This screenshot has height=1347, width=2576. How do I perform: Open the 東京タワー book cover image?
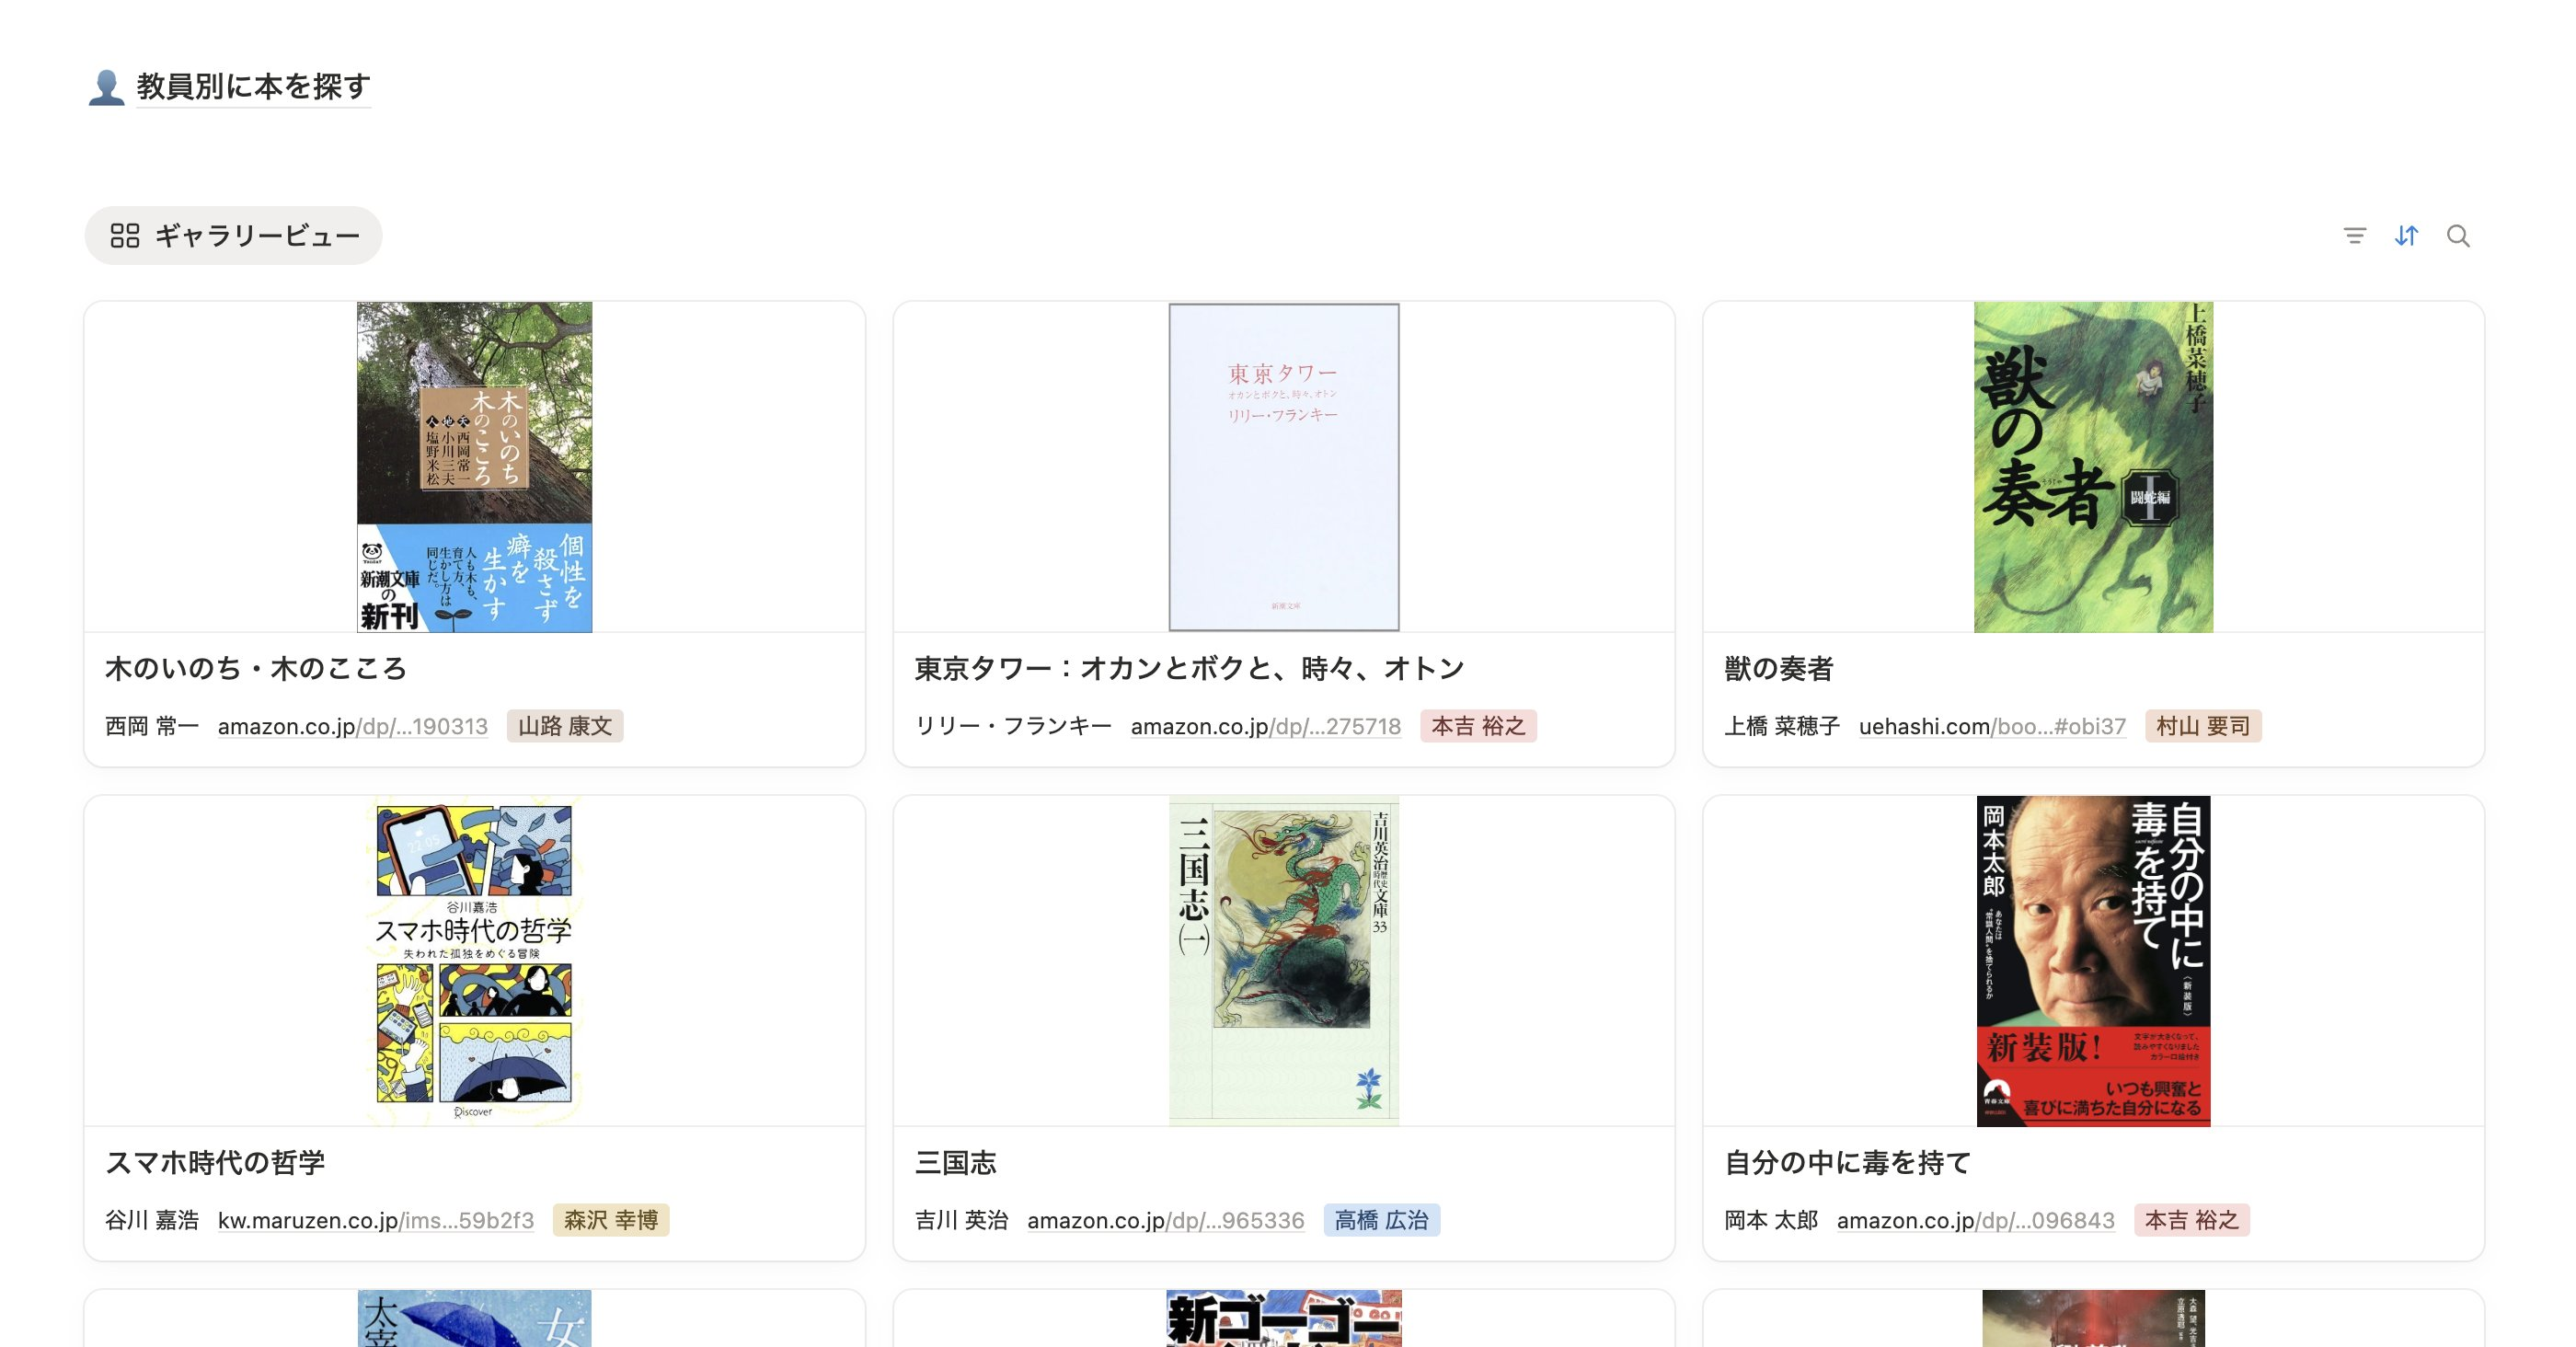click(x=1284, y=467)
